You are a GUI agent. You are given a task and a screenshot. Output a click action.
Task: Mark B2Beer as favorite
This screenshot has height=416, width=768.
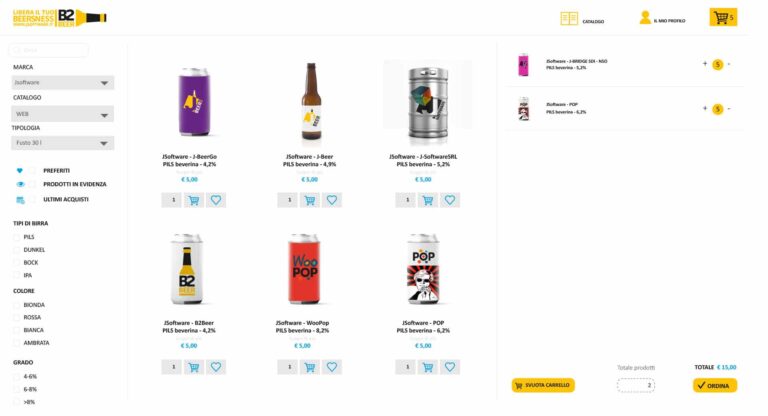216,367
